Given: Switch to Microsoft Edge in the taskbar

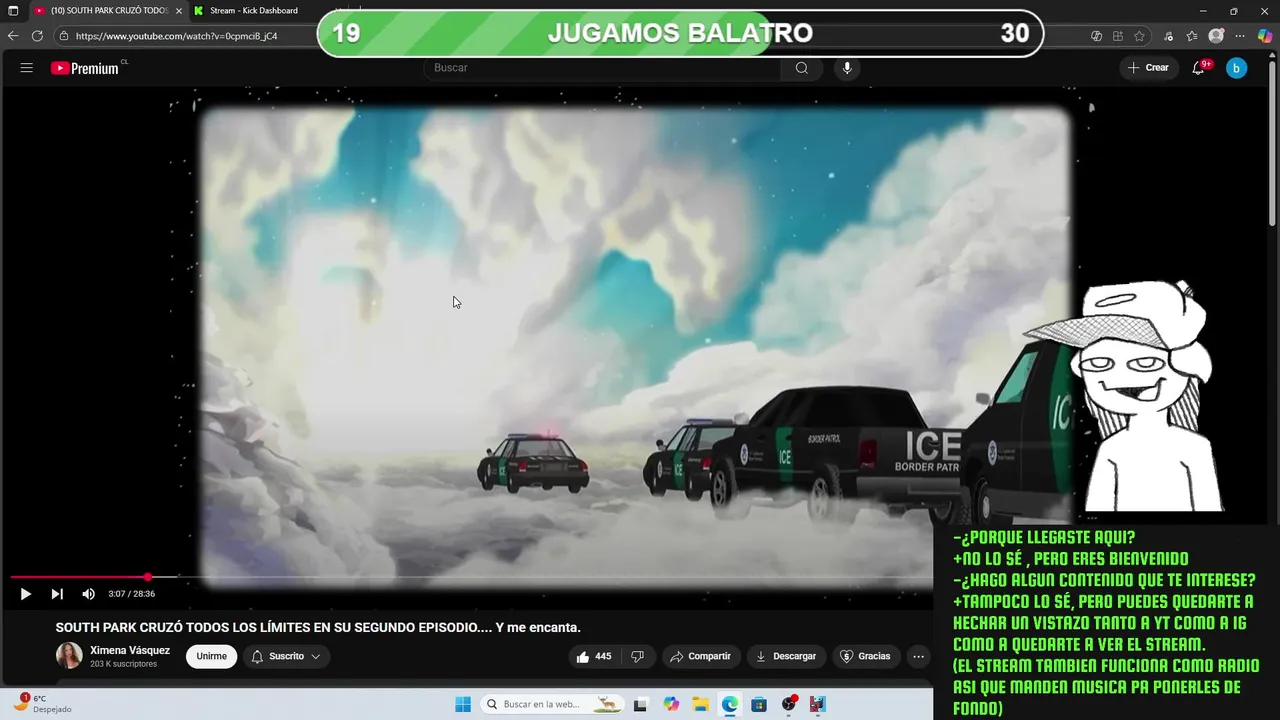Looking at the screenshot, I should point(730,704).
